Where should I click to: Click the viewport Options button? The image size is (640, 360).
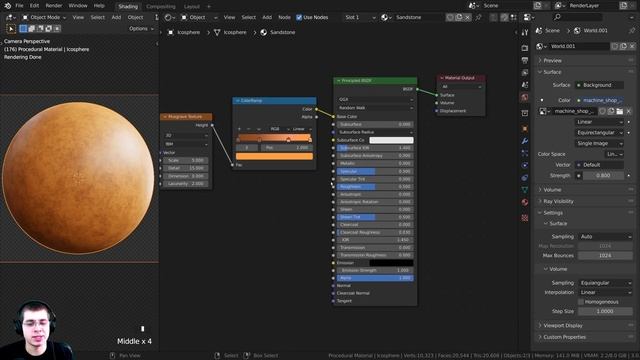point(141,29)
